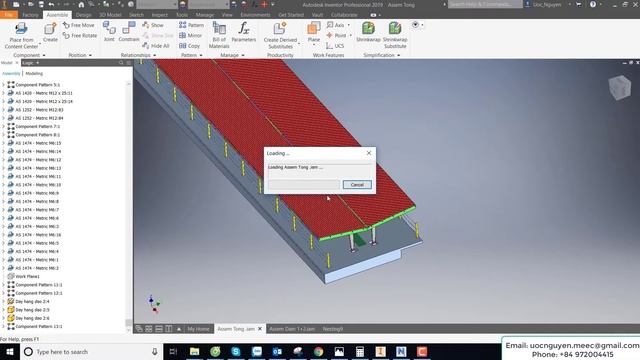The image size is (640, 360).
Task: Switch to the My Home document tab
Action: (198, 329)
